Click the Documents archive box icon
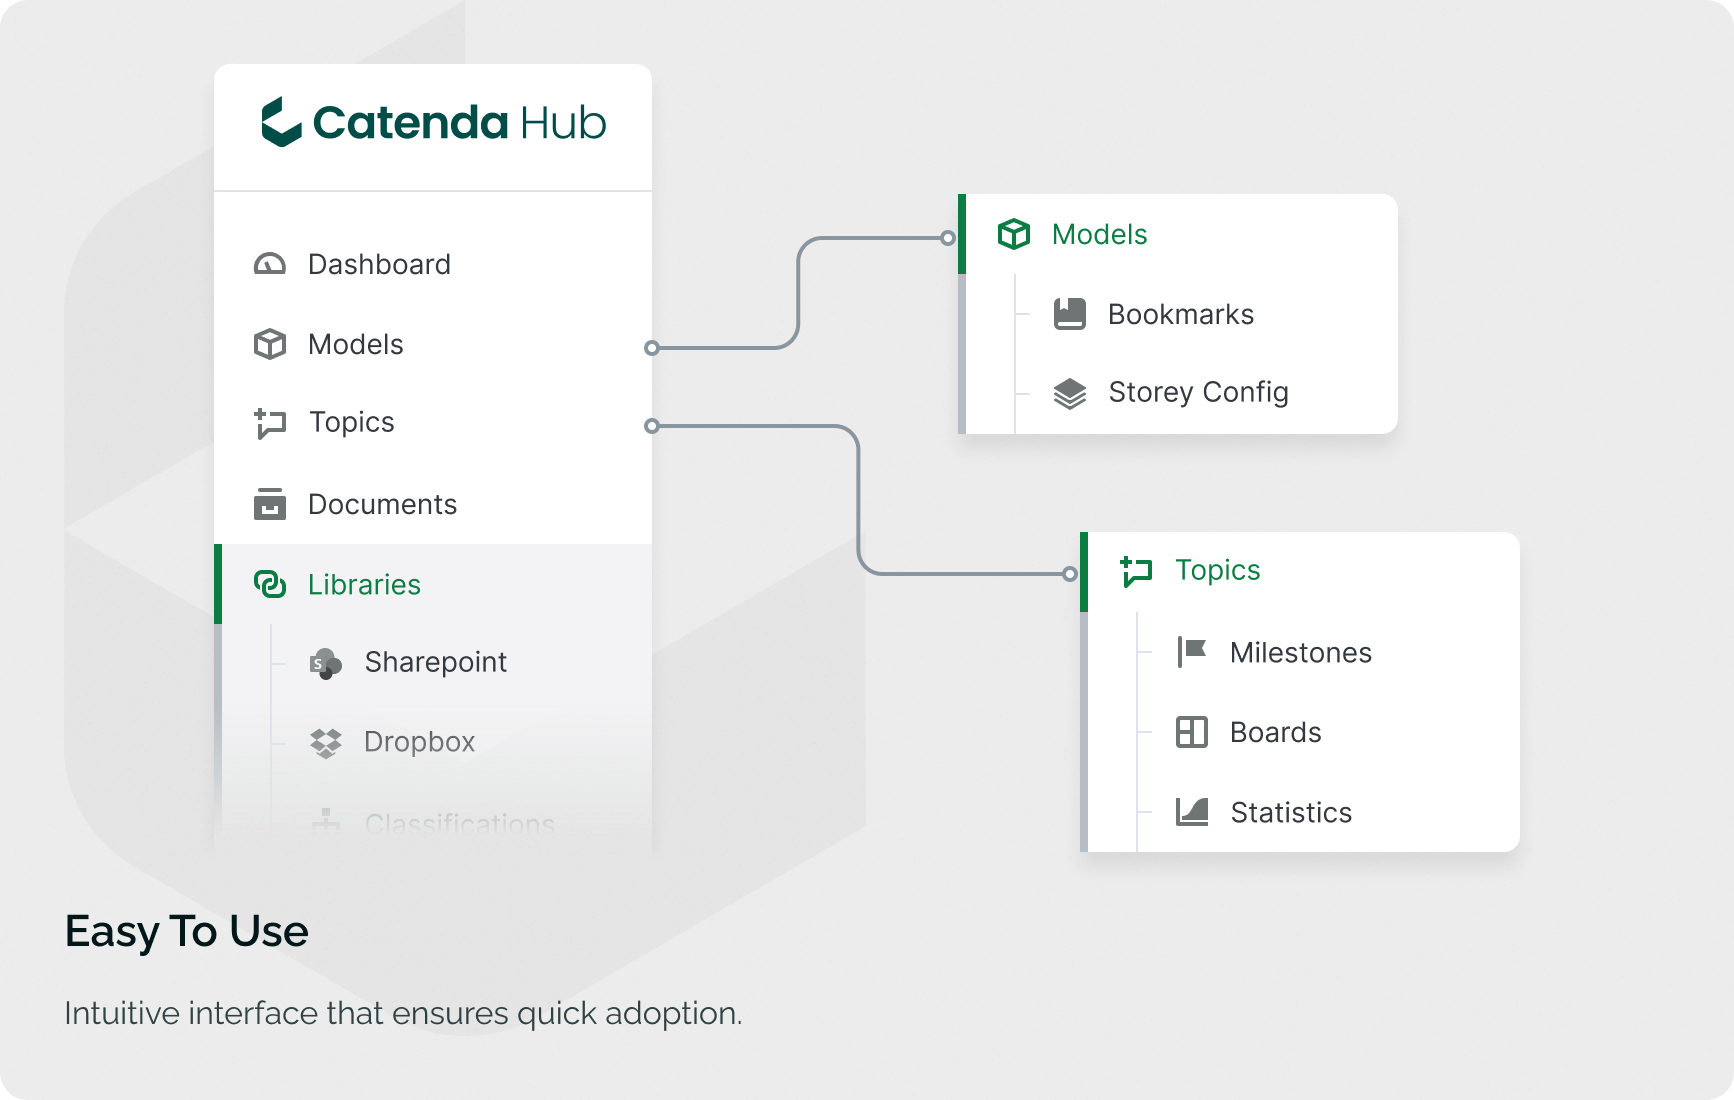Viewport: 1734px width, 1100px height. [269, 504]
